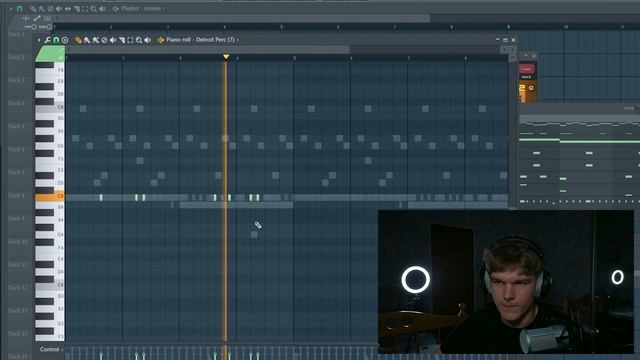Viewport: 640px width, 360px height.
Task: Click the Piano roll - Detroit Perc title
Action: point(200,40)
